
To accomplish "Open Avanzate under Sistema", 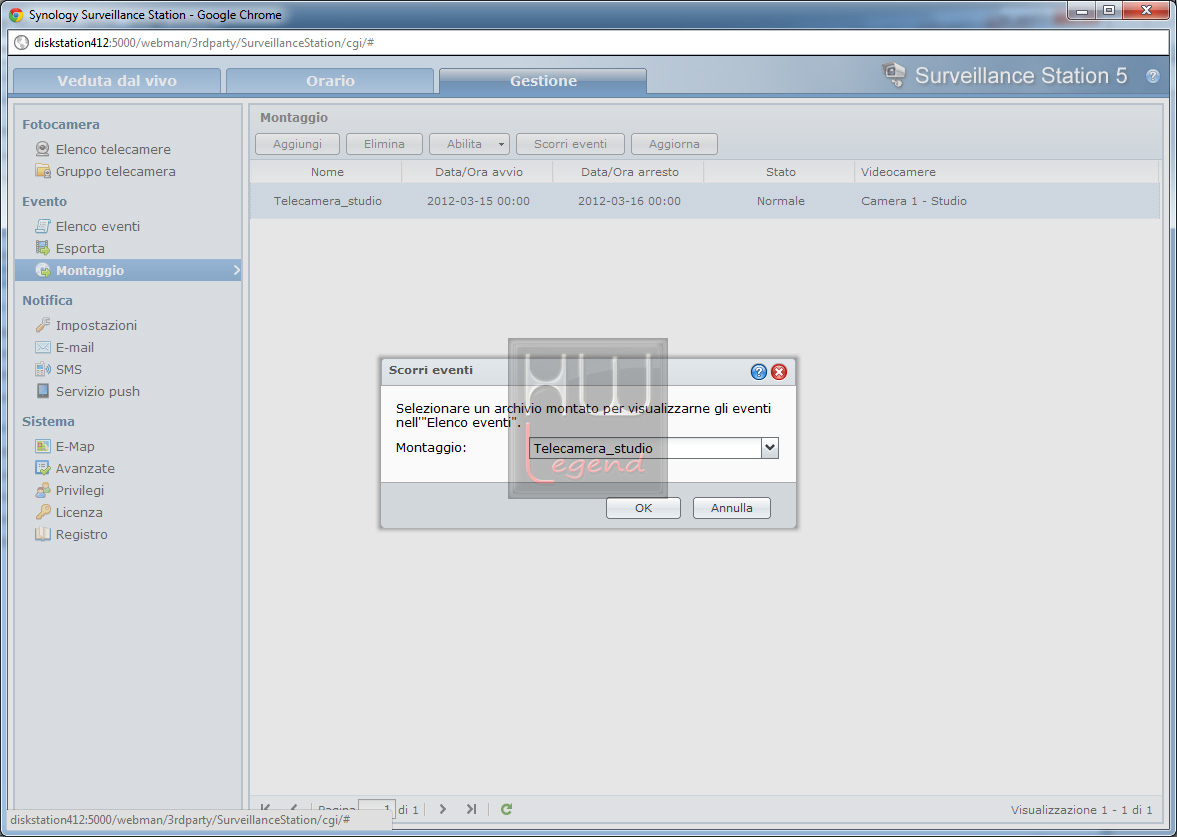I will [x=85, y=468].
